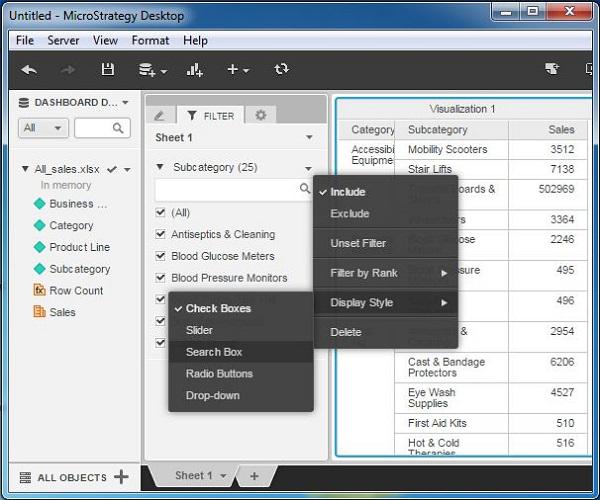
Task: Open the settings gear tab
Action: point(261,115)
